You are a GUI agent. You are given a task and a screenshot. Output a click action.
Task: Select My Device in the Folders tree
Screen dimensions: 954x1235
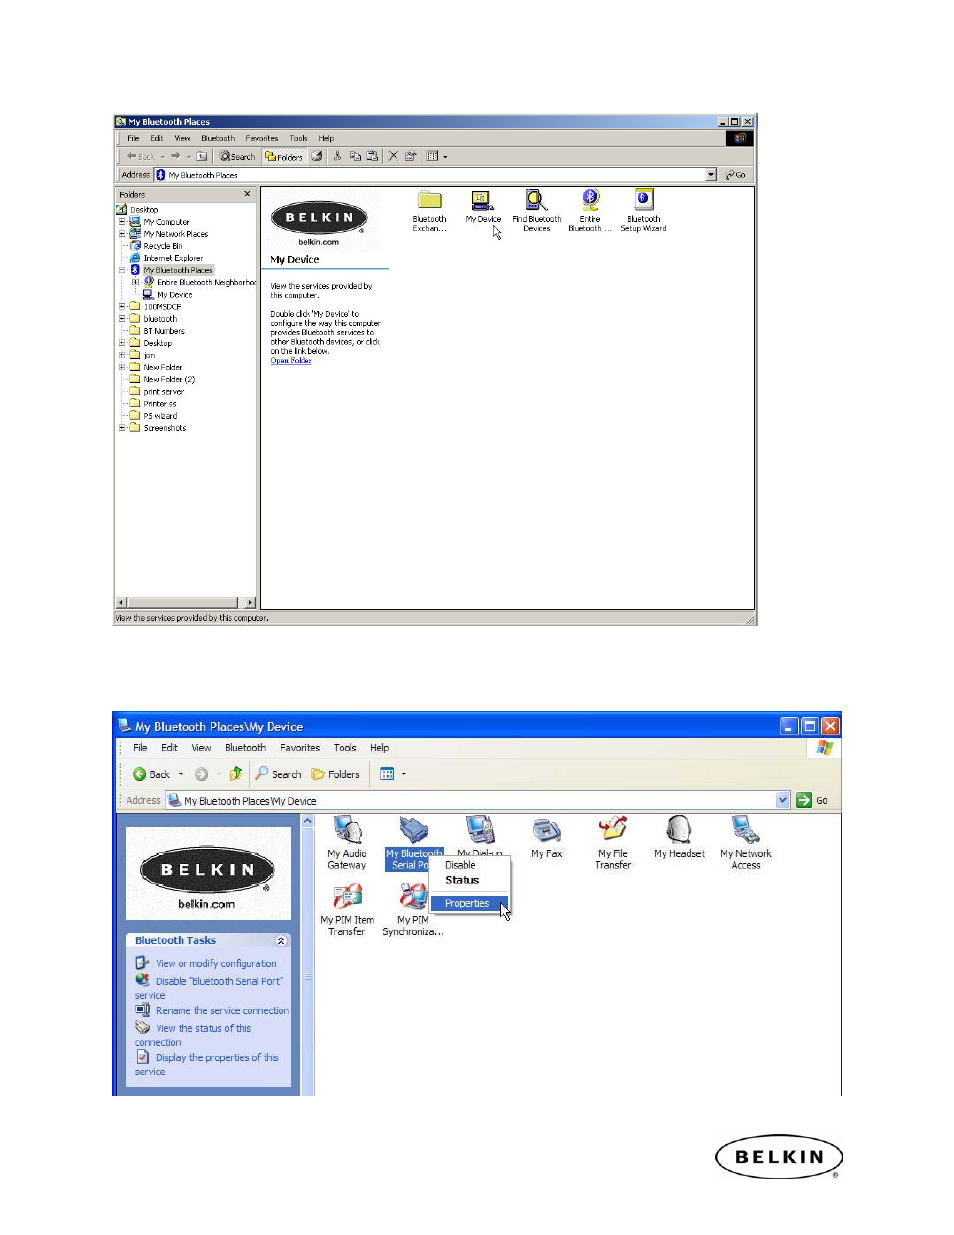point(174,294)
